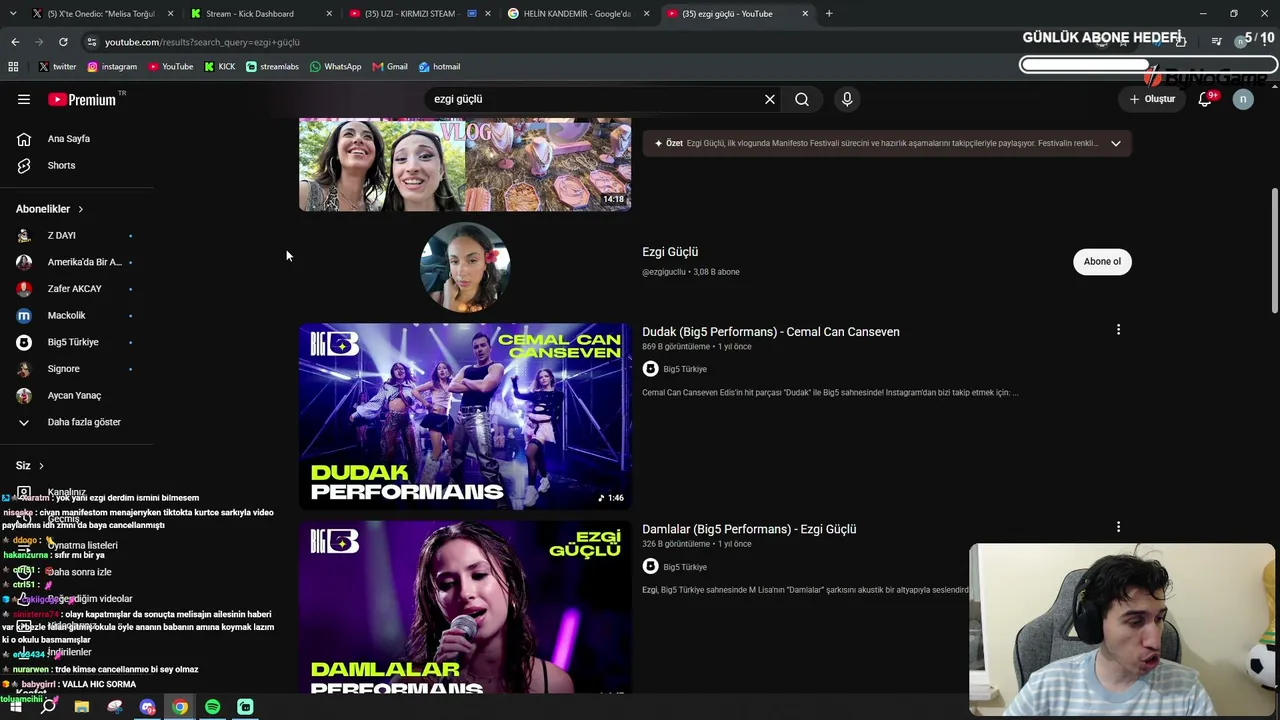Click the YouTube Premium logo

point(82,99)
